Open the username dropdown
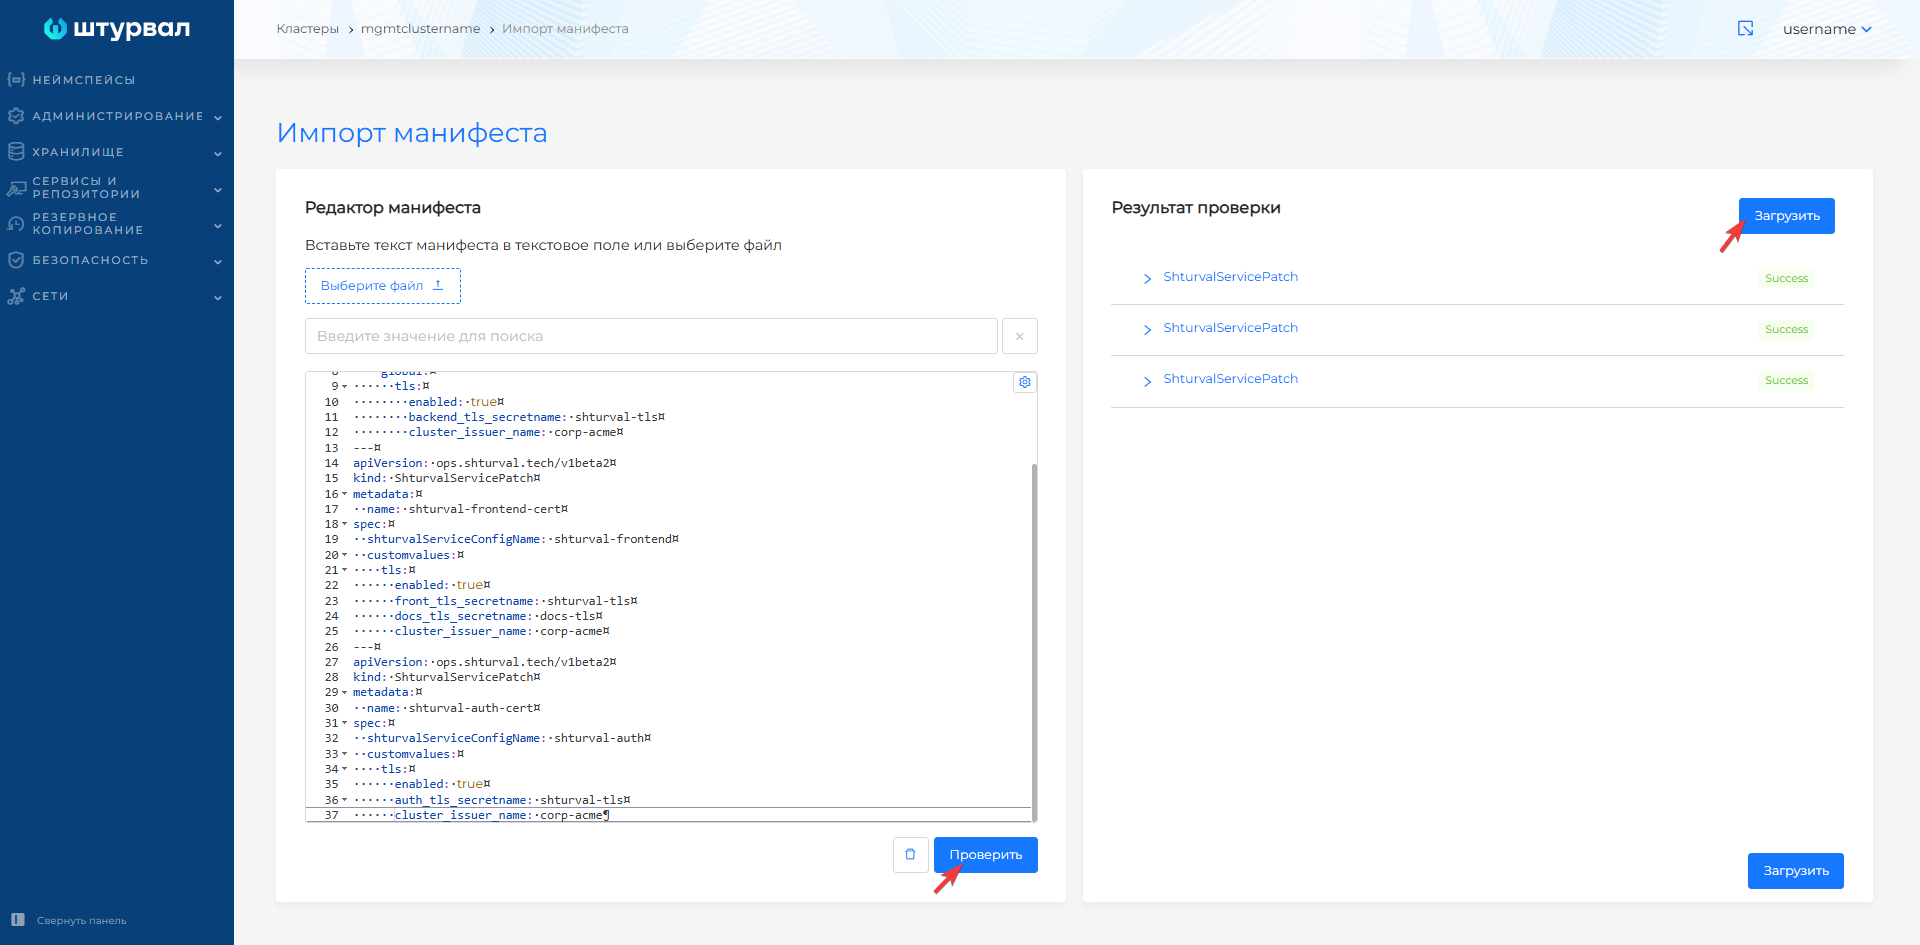This screenshot has width=1920, height=945. [1827, 29]
